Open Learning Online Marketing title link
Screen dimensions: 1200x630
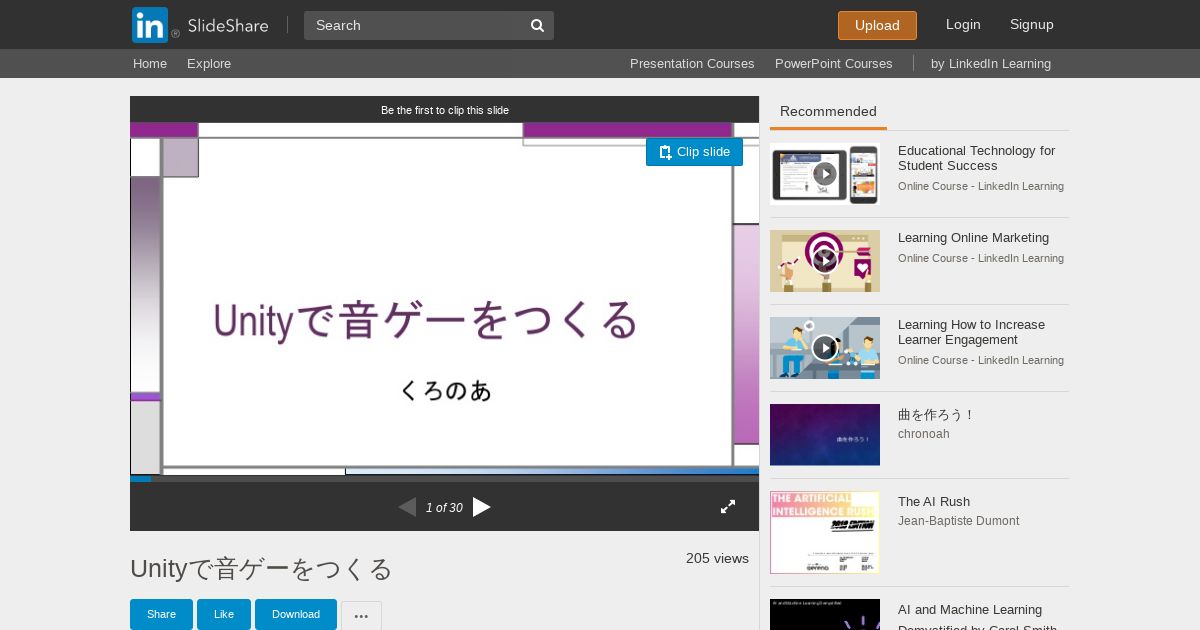click(973, 238)
